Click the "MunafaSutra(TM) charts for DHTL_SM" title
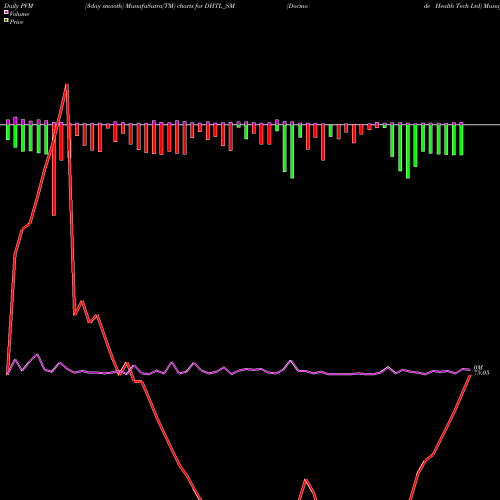The height and width of the screenshot is (500, 500). [x=180, y=6]
